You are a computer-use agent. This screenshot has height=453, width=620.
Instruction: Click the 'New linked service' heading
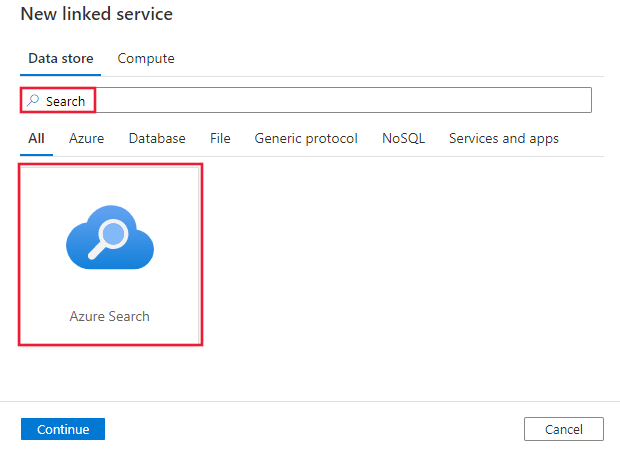pos(97,15)
